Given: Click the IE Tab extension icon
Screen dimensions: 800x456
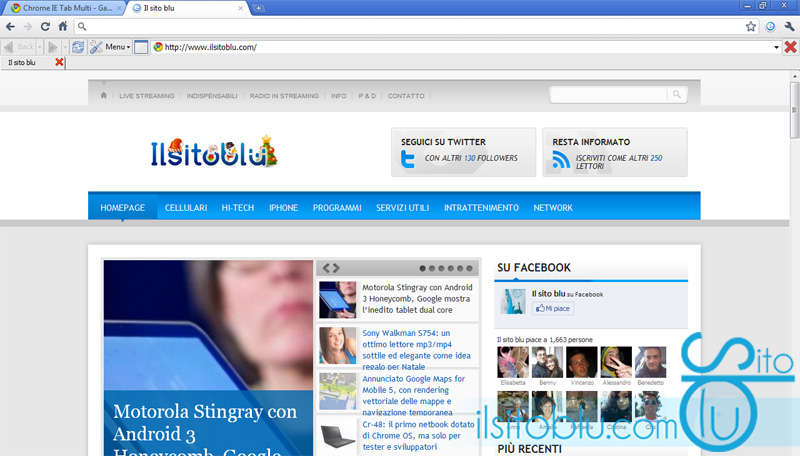Looking at the screenshot, I should 770,27.
